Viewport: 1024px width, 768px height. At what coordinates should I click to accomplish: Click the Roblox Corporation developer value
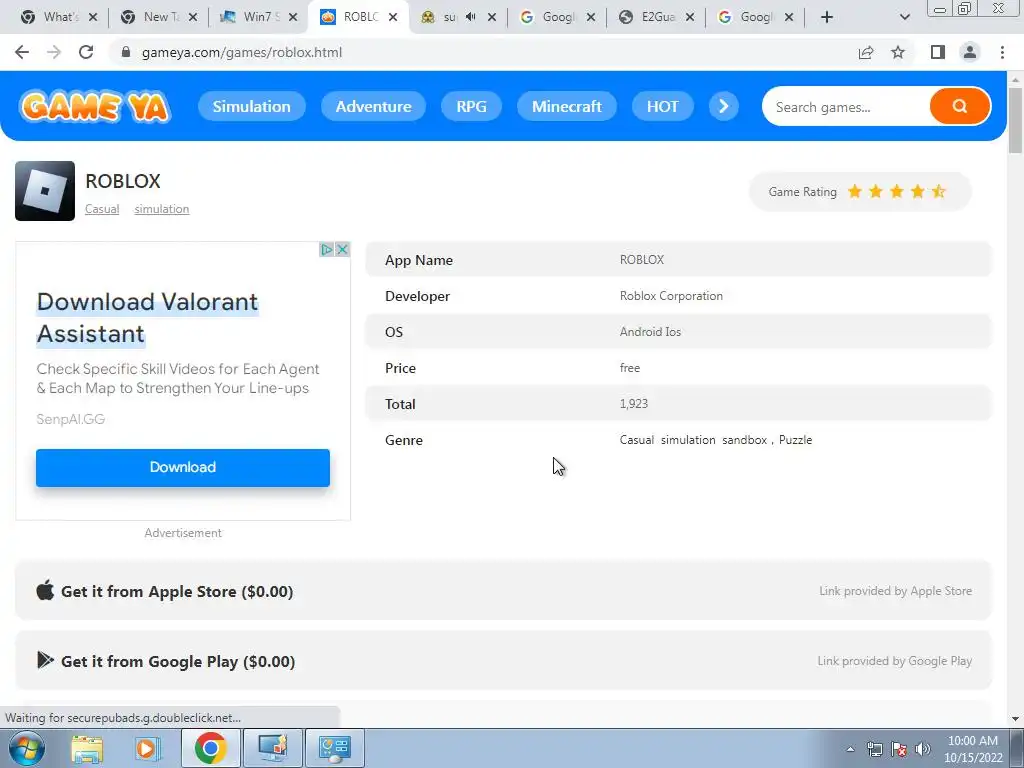tap(671, 296)
